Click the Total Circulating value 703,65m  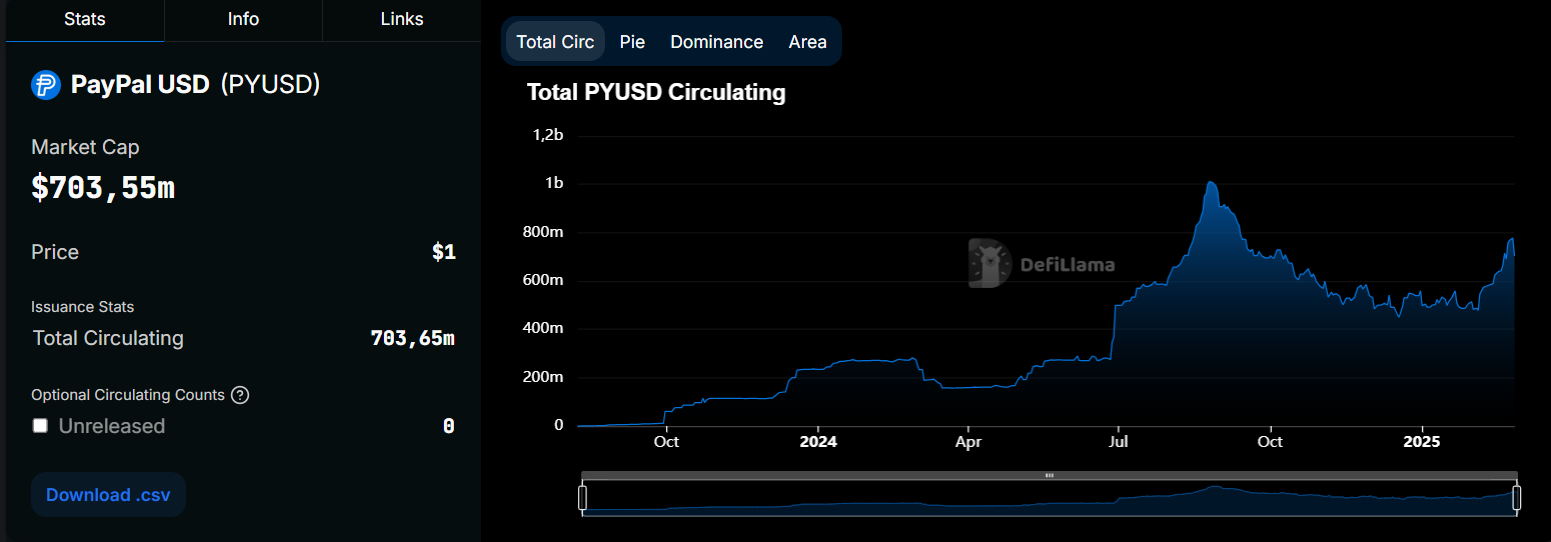413,339
